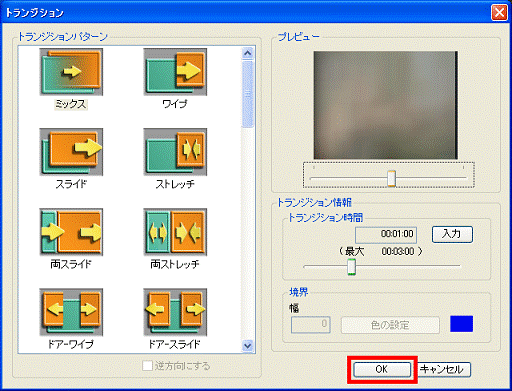Image resolution: width=512 pixels, height=391 pixels.
Task: Click the ドアーワイプ label text
Action: [x=71, y=344]
